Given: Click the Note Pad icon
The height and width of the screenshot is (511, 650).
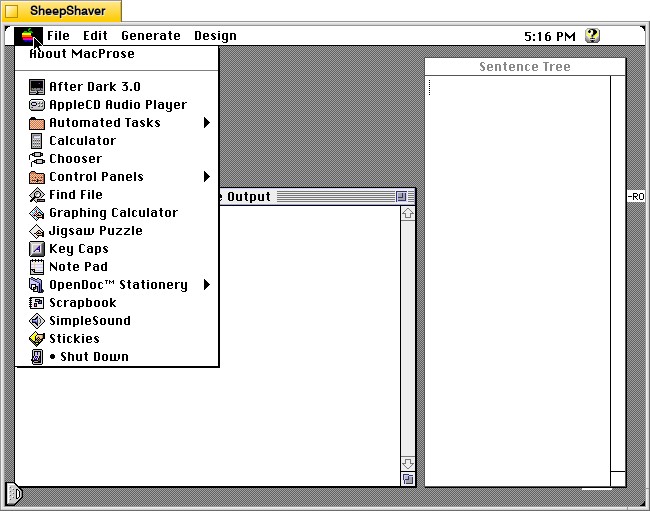Looking at the screenshot, I should [36, 267].
